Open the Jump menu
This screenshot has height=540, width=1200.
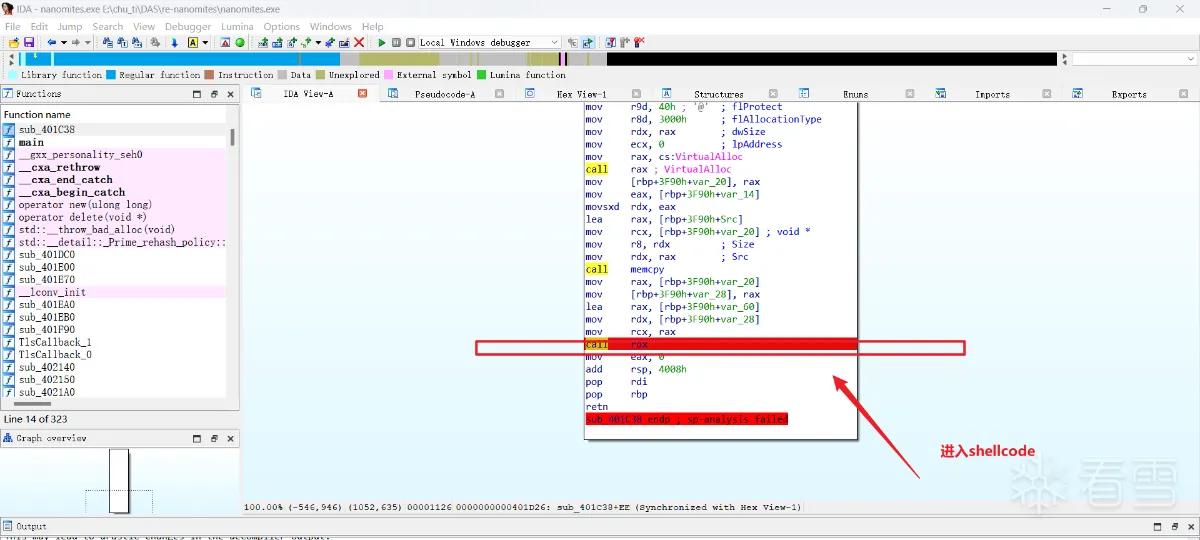click(x=70, y=27)
